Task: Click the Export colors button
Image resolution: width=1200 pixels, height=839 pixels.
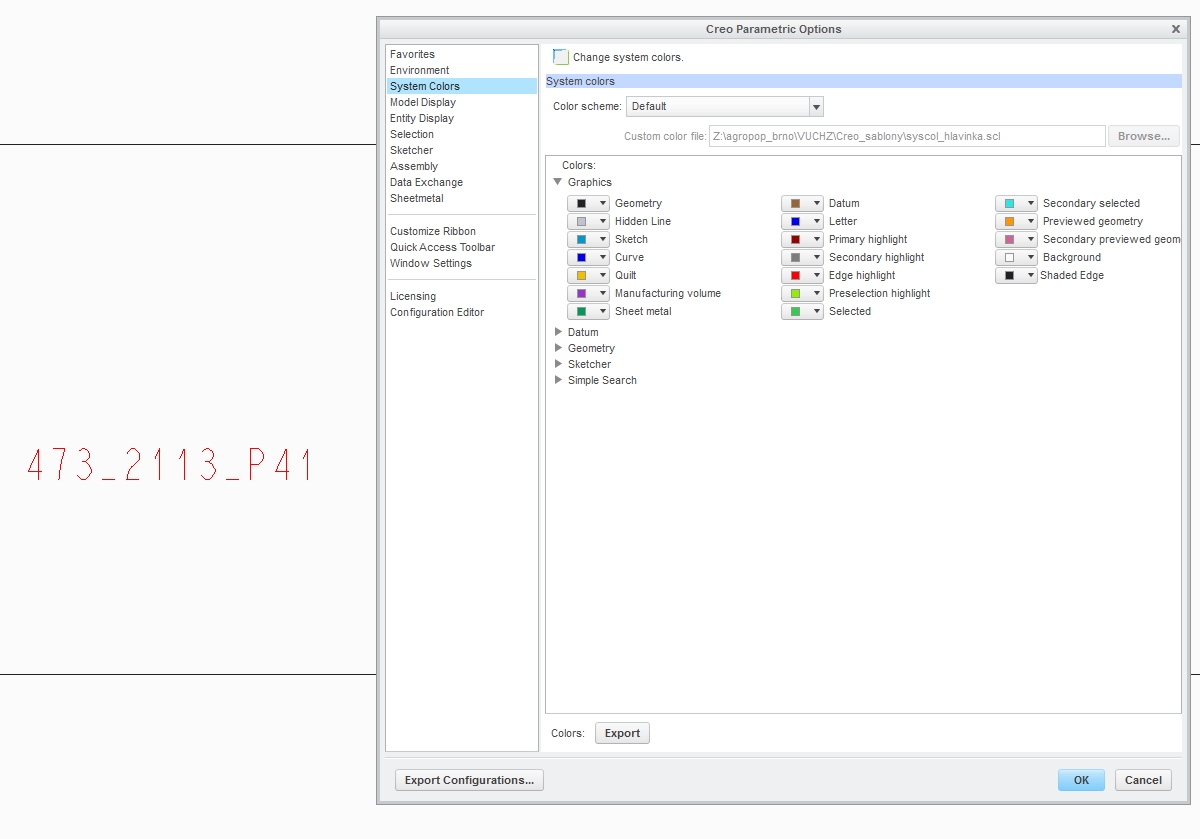Action: click(622, 733)
